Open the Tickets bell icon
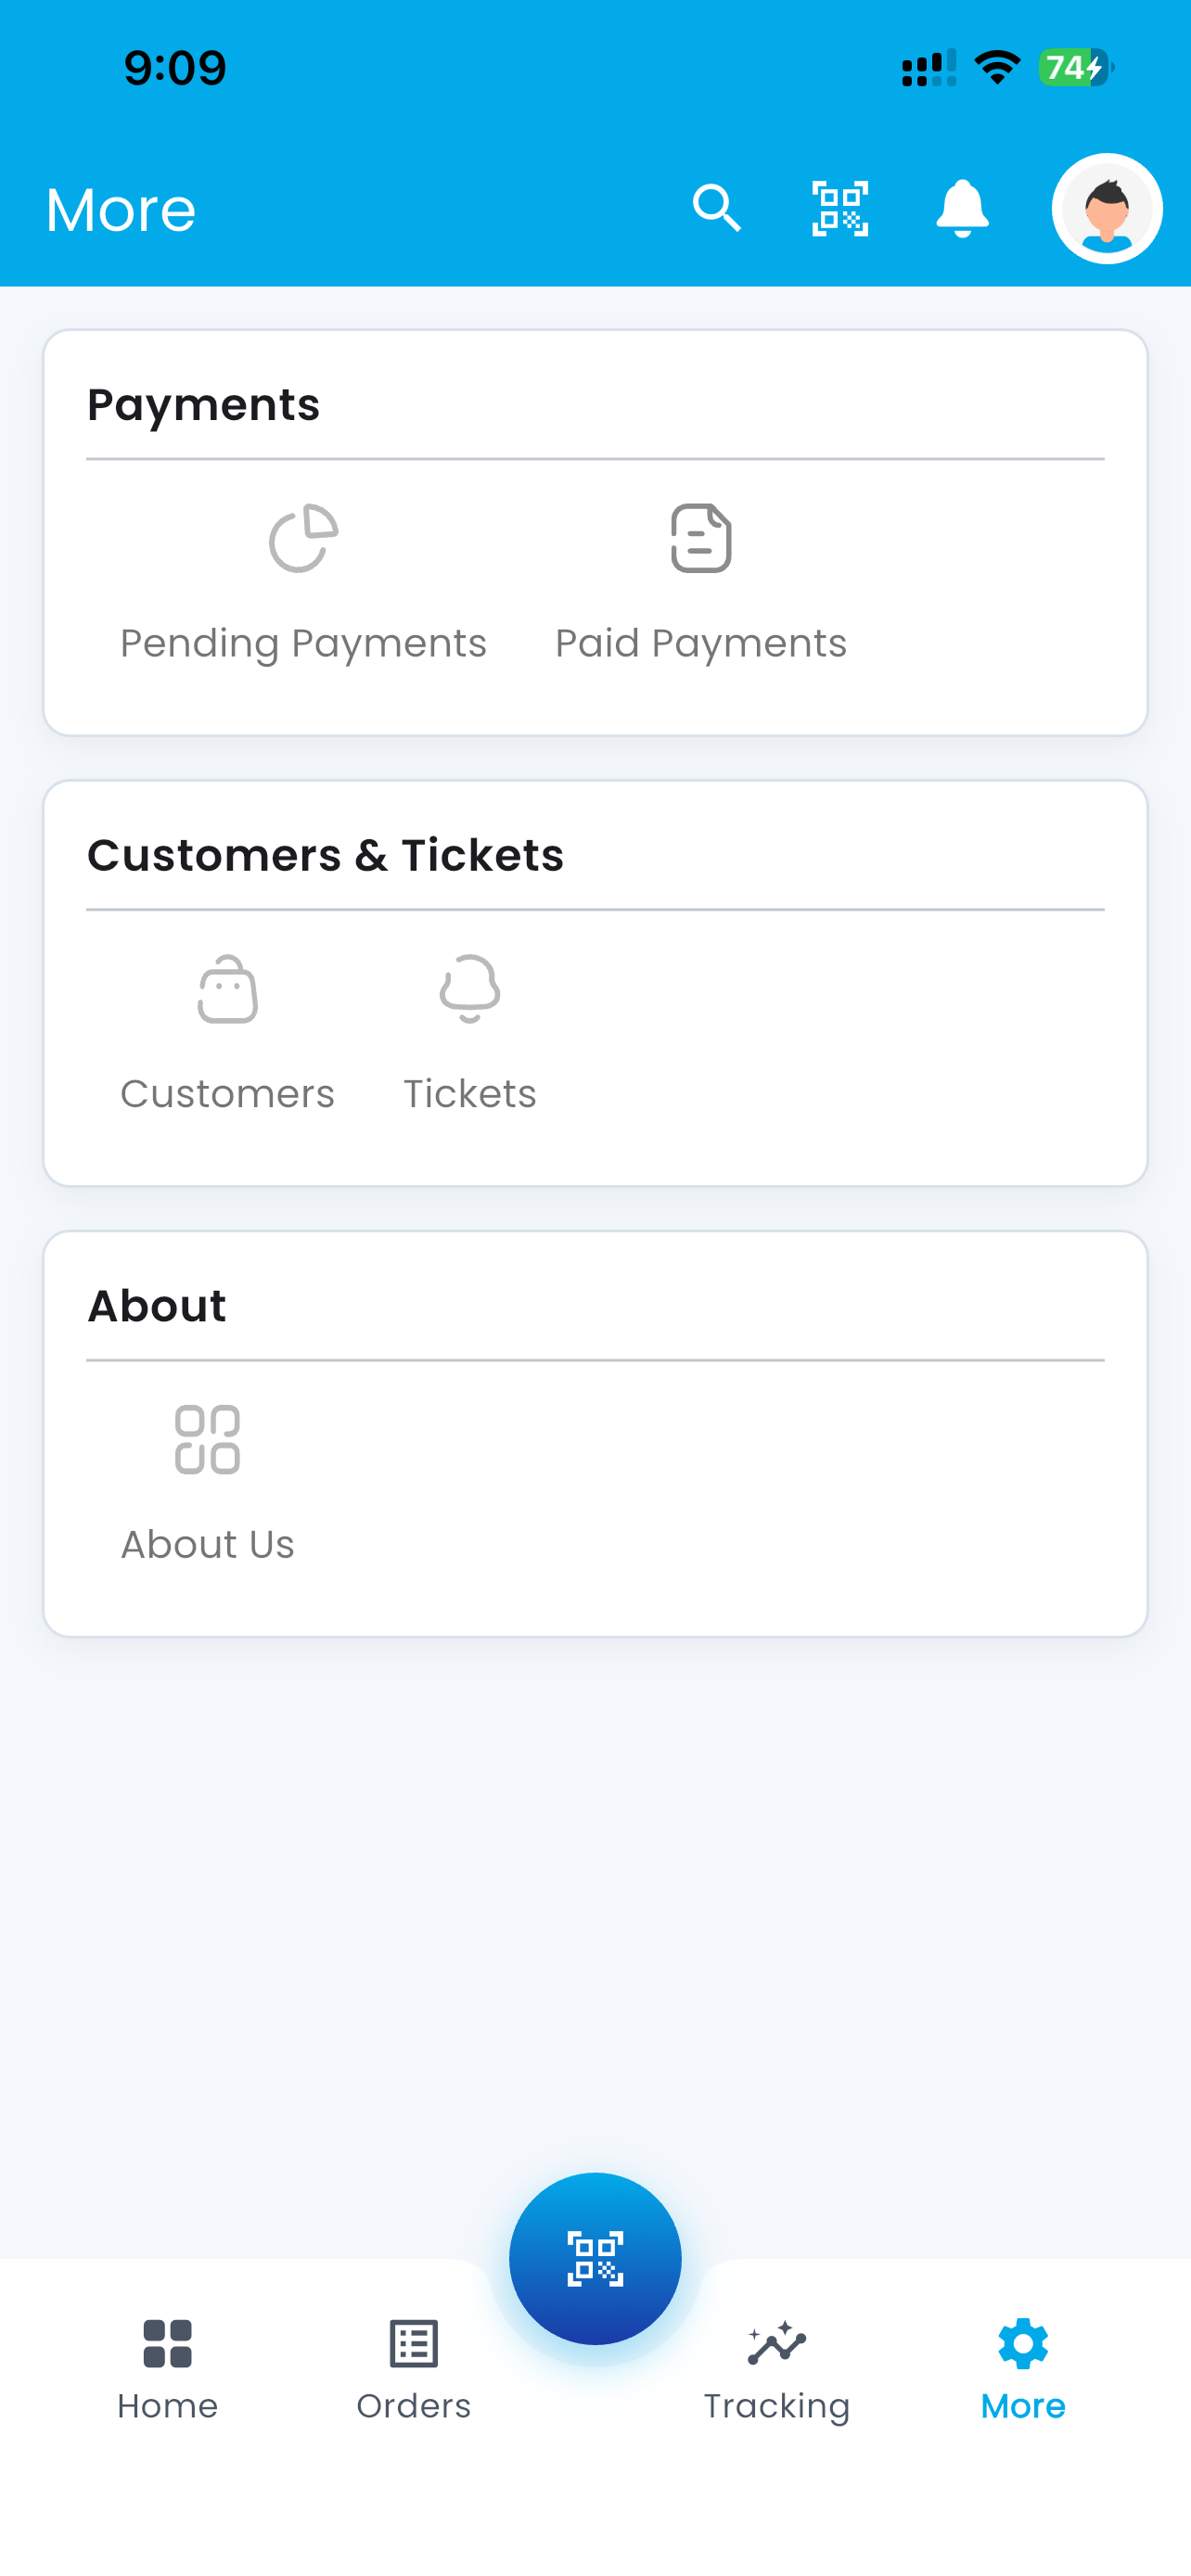 click(x=470, y=989)
